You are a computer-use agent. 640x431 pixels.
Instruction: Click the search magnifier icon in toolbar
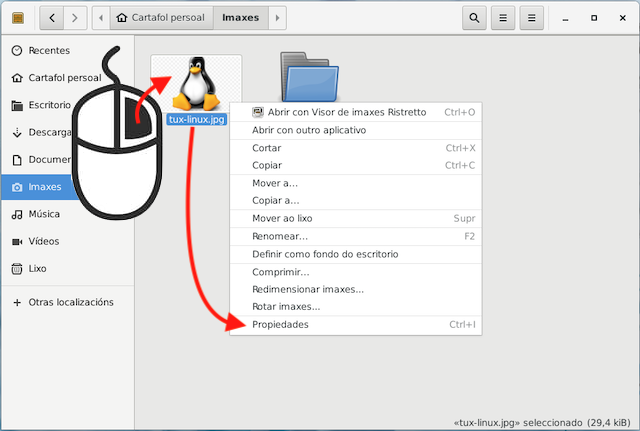(x=475, y=18)
